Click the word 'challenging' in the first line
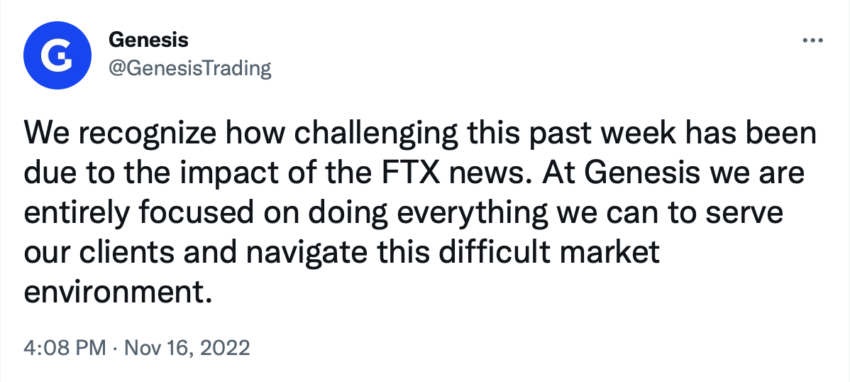The height and width of the screenshot is (382, 850). click(368, 135)
